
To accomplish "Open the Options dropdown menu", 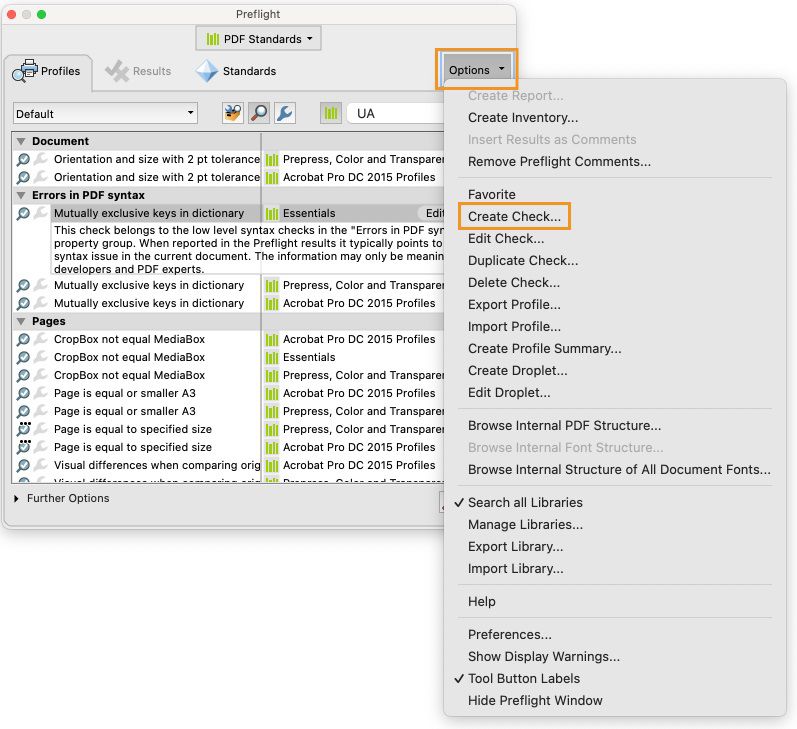I will pyautogui.click(x=476, y=70).
